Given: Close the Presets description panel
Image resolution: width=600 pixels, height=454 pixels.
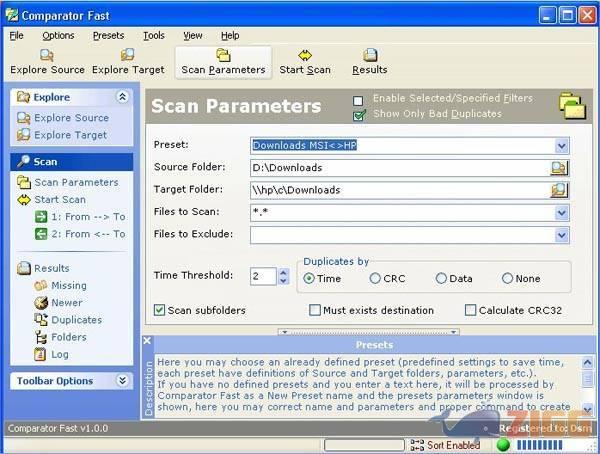Looking at the screenshot, I should [148, 342].
